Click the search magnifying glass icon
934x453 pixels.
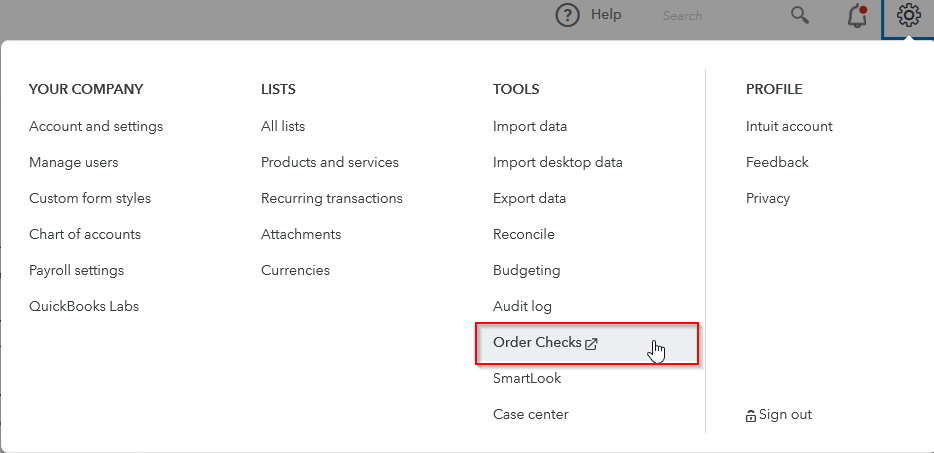[x=799, y=15]
